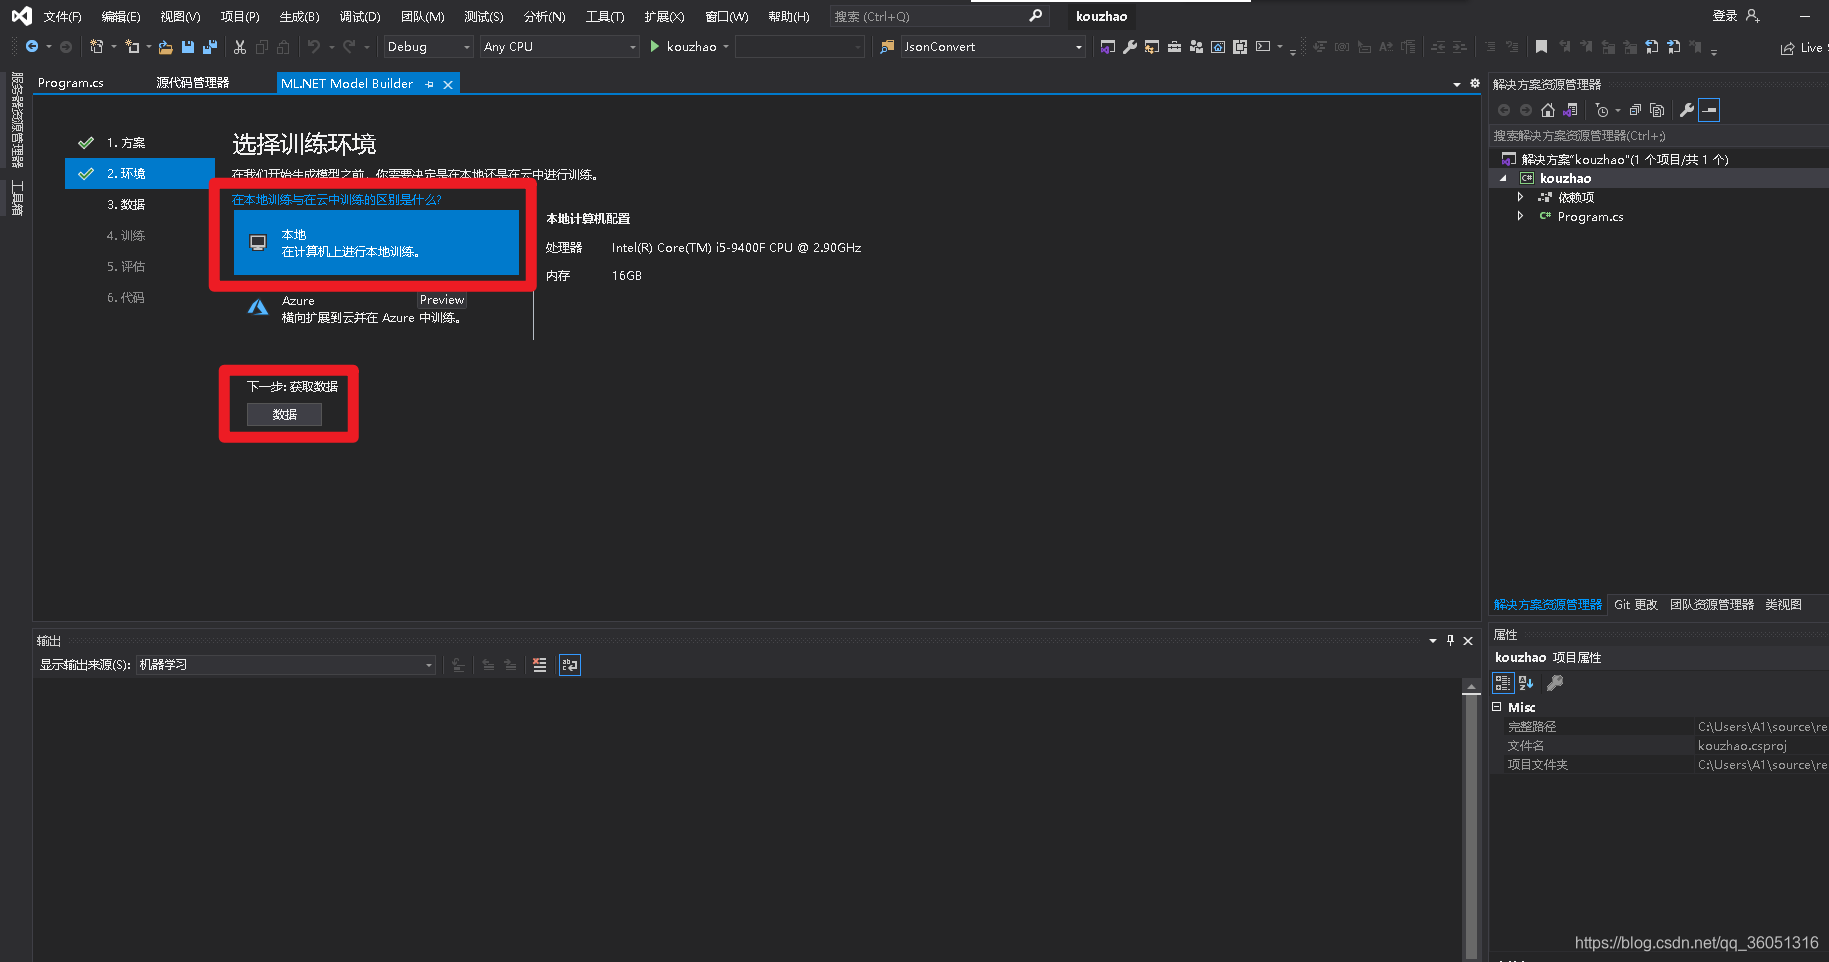The height and width of the screenshot is (962, 1829).
Task: Click the Live Share icon
Action: click(x=1788, y=48)
